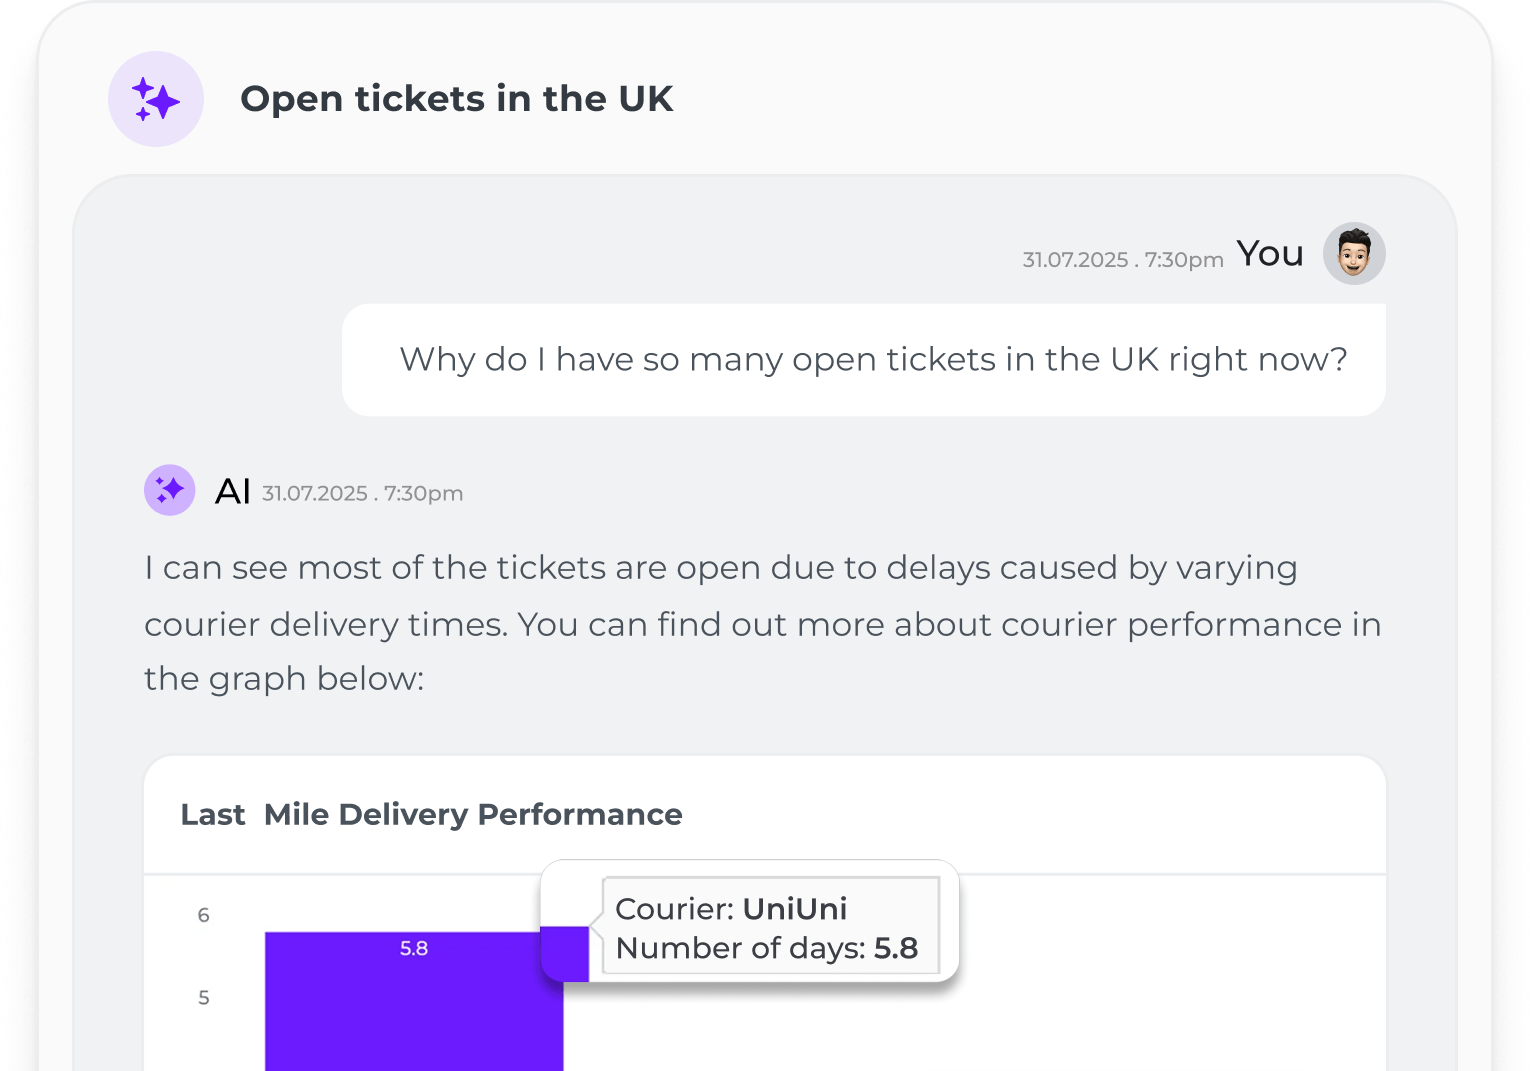Click the AI response paragraph about courier delays

point(762,623)
